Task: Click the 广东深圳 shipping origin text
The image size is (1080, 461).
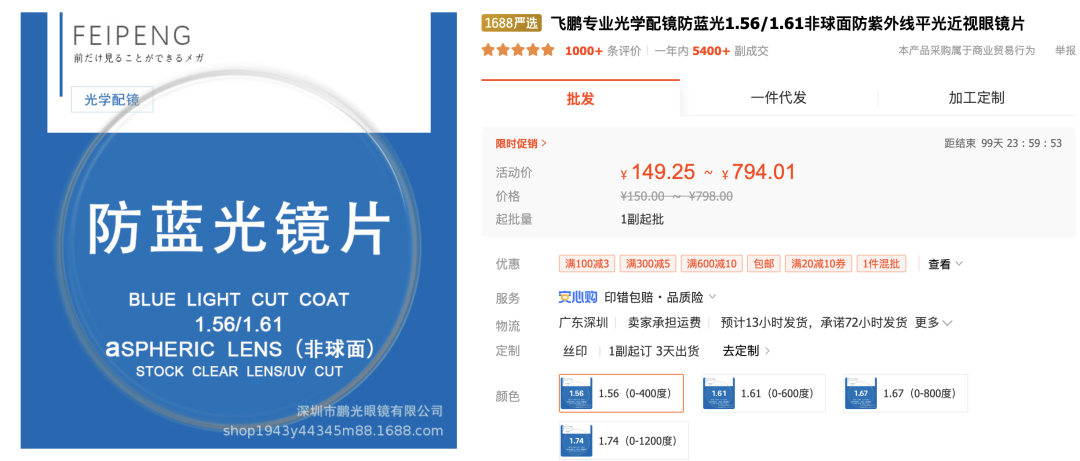Action: pyautogui.click(x=583, y=322)
